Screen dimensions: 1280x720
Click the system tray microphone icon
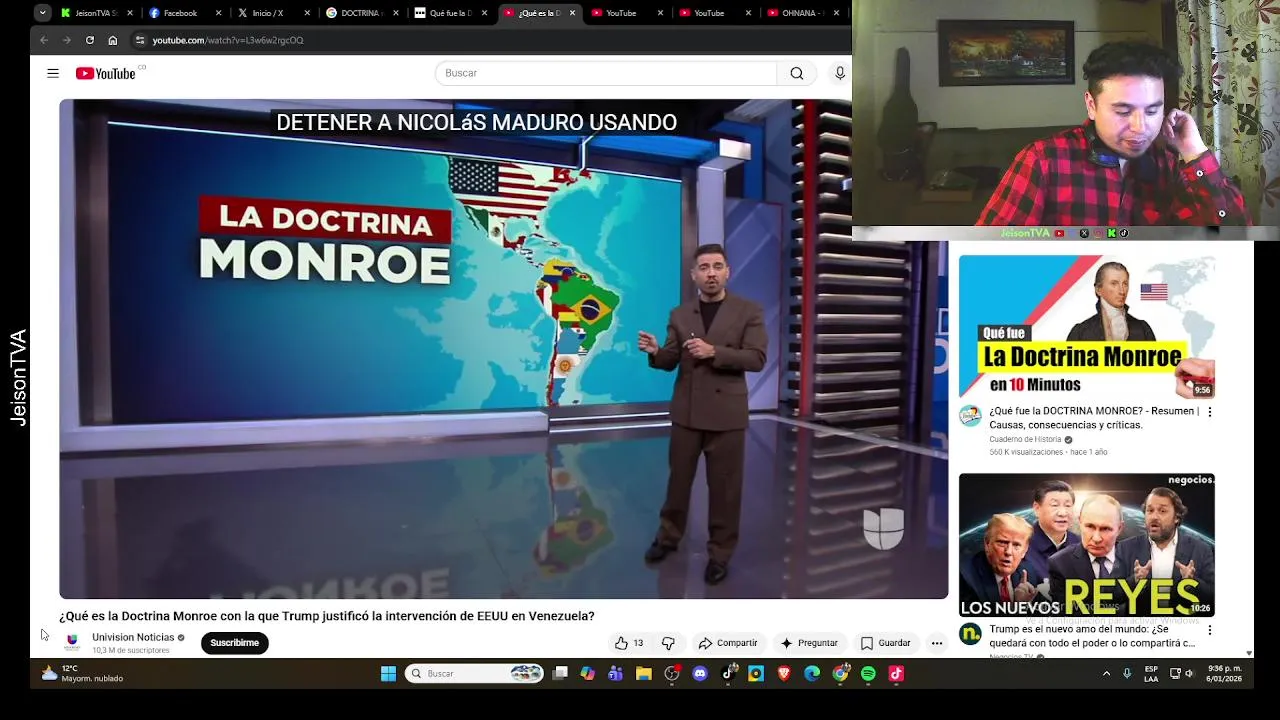click(1127, 674)
